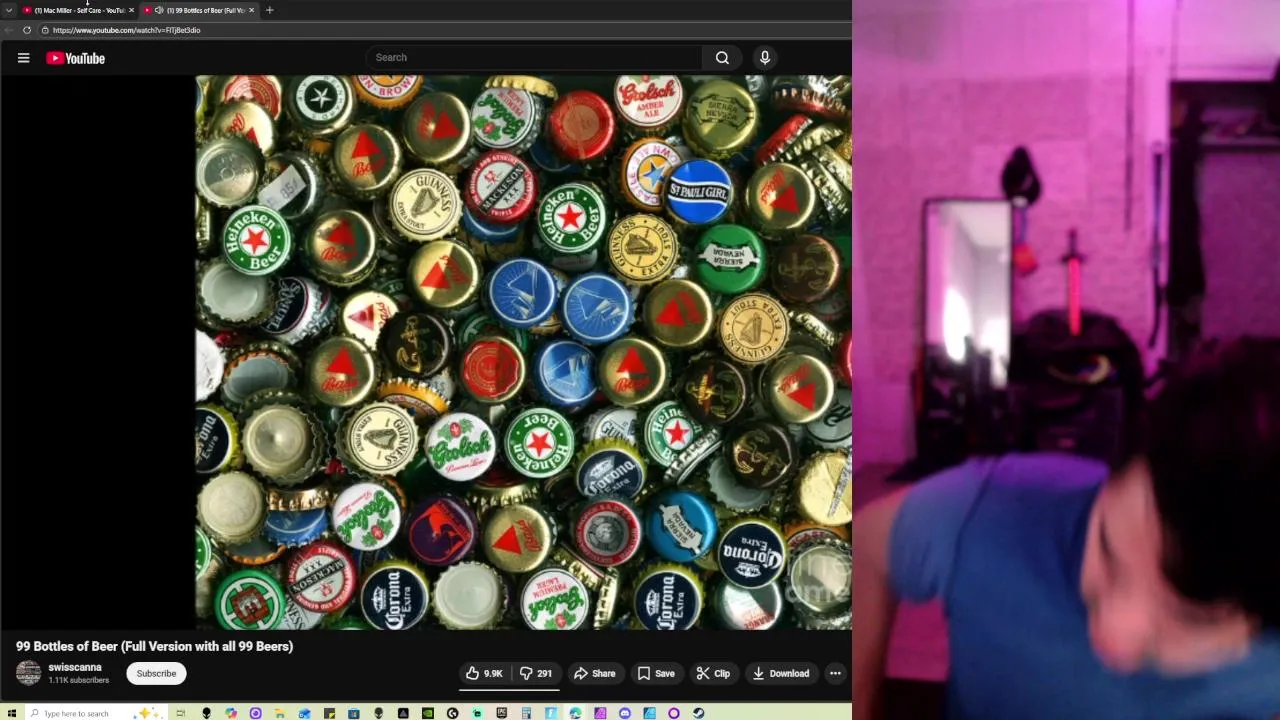View site info lock icon in address bar
The image size is (1280, 720).
(x=45, y=30)
